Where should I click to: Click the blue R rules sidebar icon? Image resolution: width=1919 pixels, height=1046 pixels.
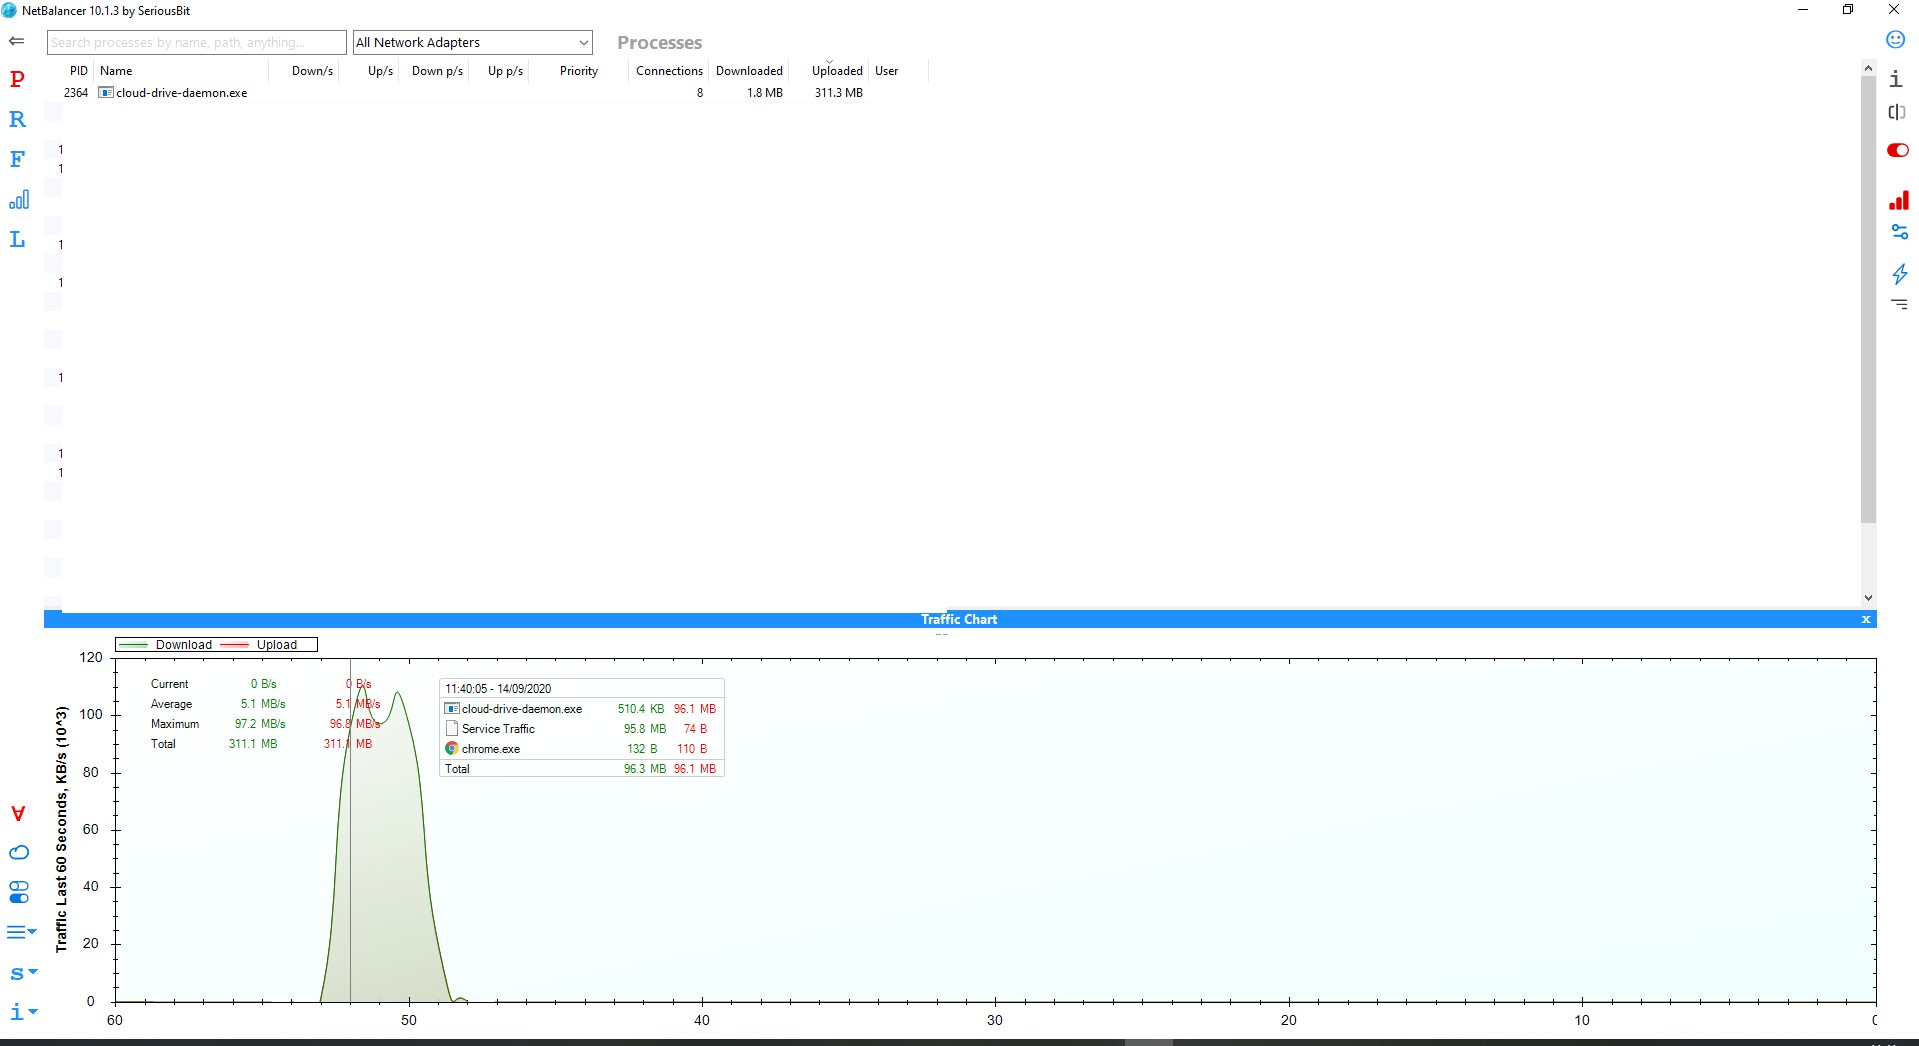(17, 119)
